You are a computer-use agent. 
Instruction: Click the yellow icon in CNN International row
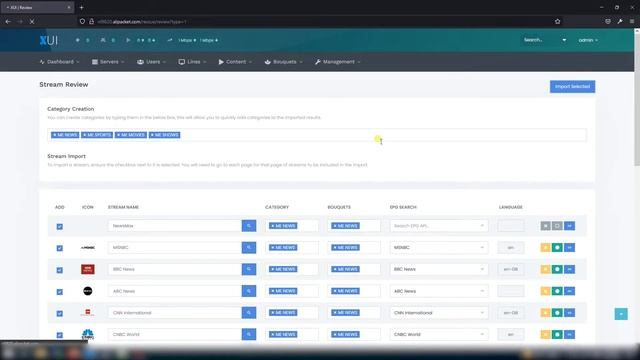point(545,313)
